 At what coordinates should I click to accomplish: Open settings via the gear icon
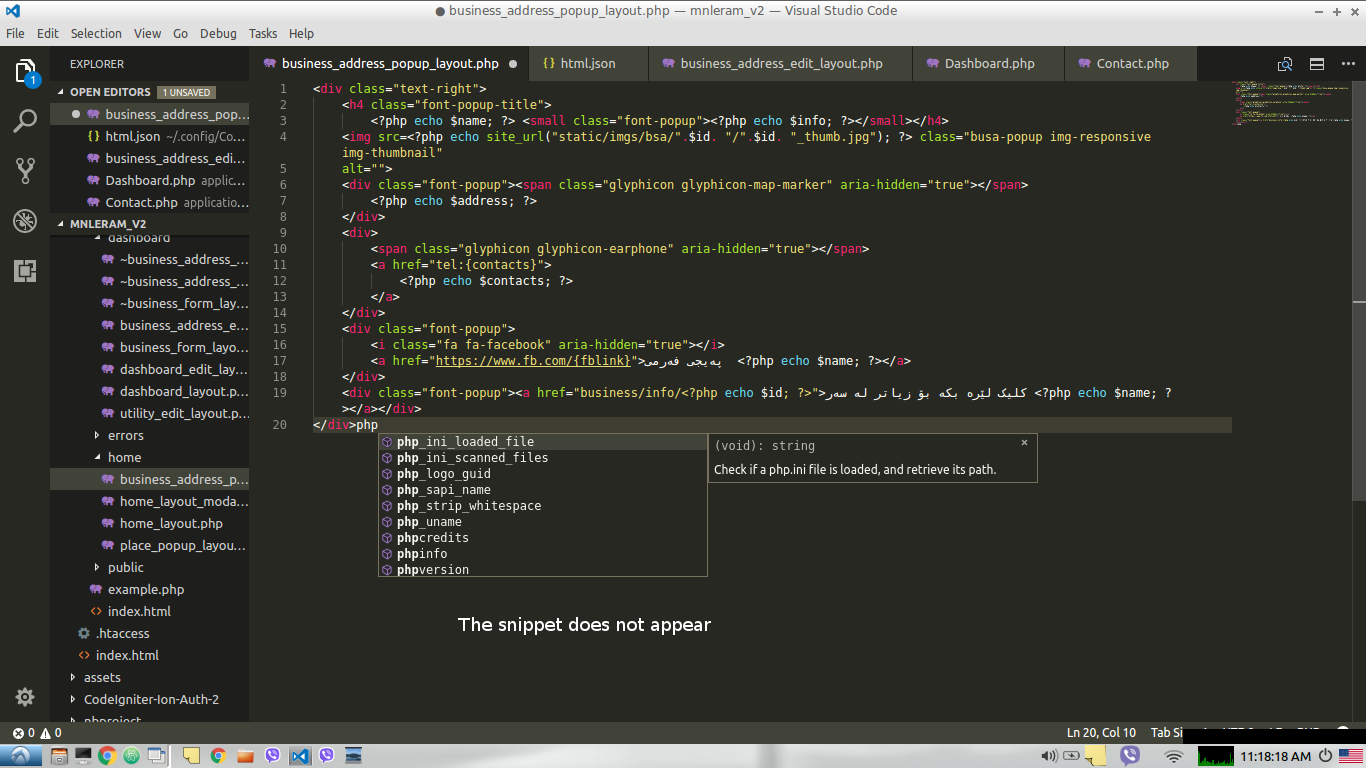click(24, 697)
